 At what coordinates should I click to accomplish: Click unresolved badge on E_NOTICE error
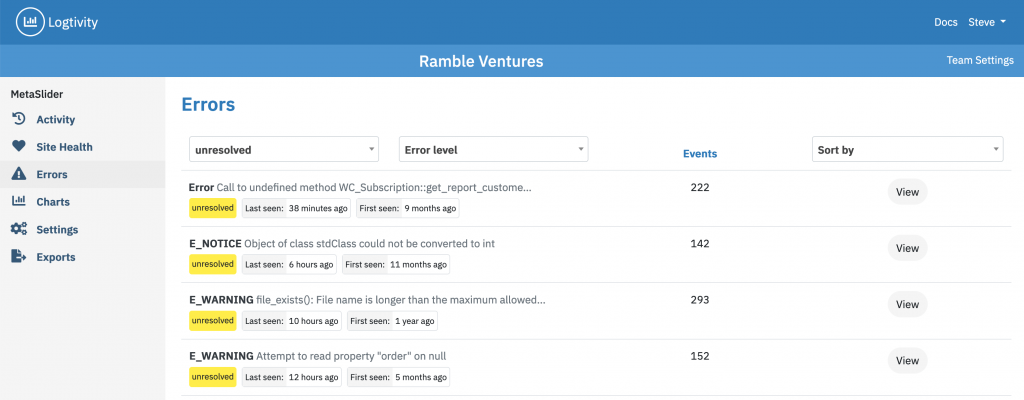point(213,264)
